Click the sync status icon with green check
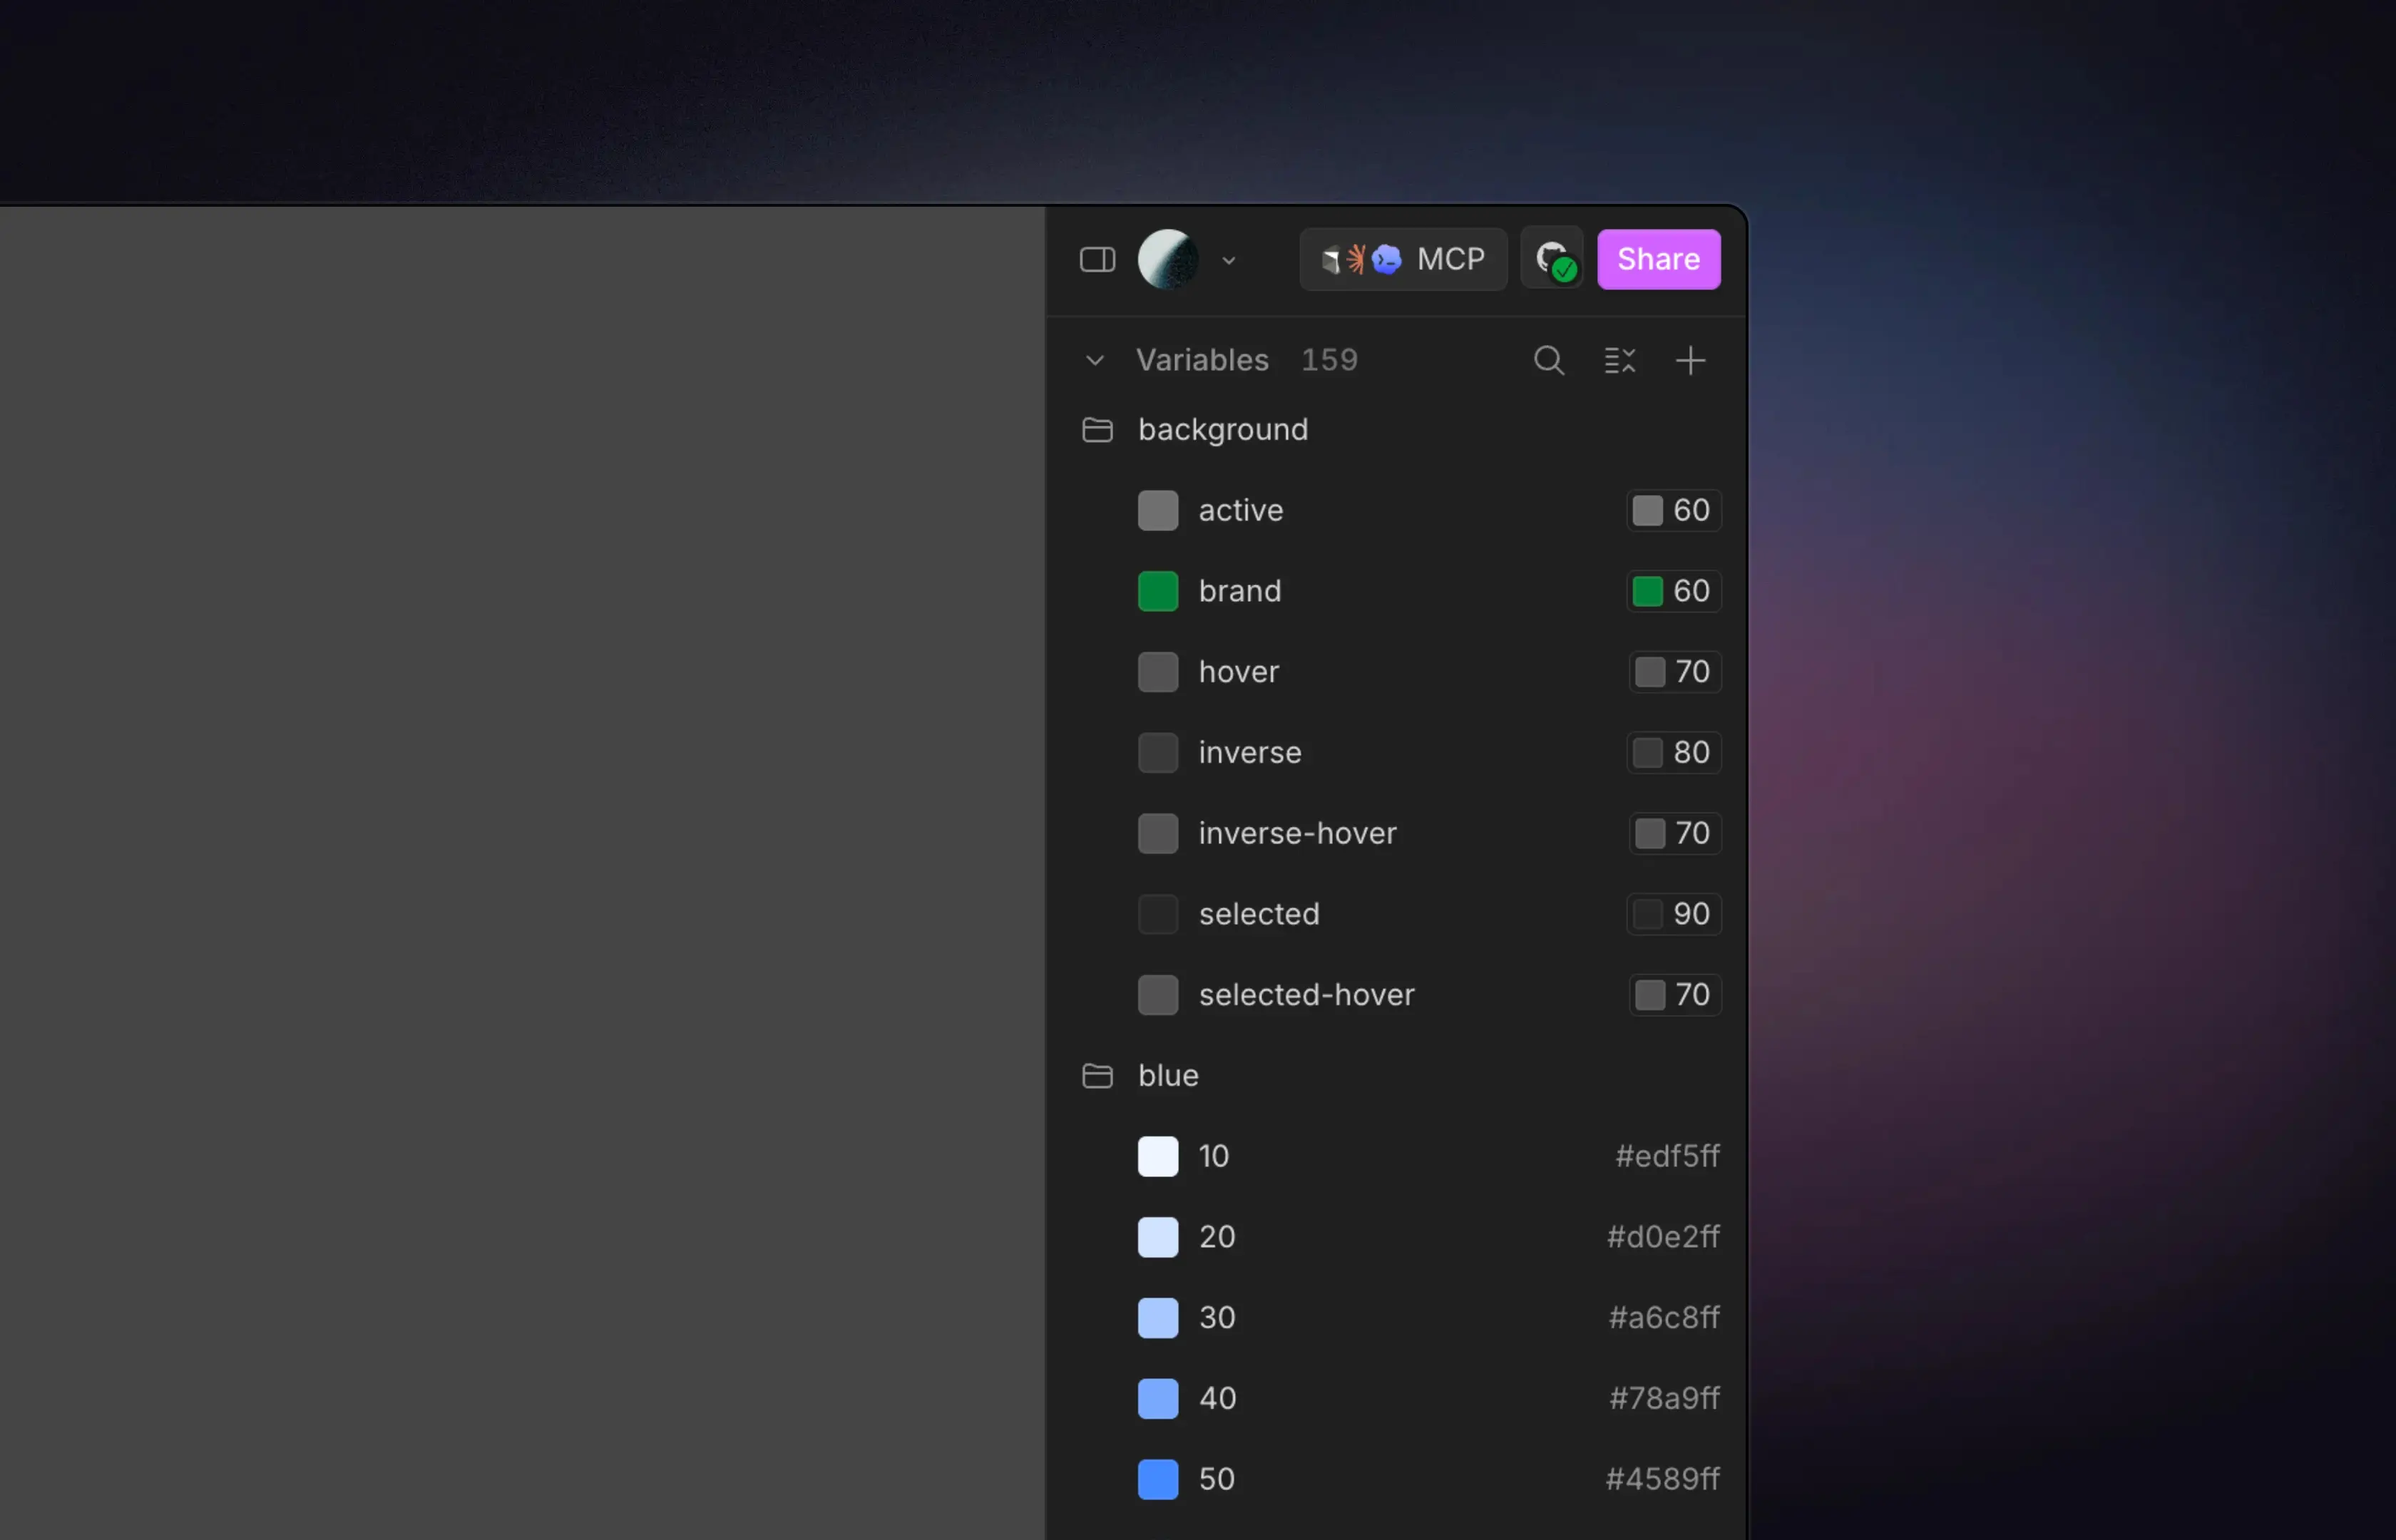The width and height of the screenshot is (2396, 1540). point(1551,259)
